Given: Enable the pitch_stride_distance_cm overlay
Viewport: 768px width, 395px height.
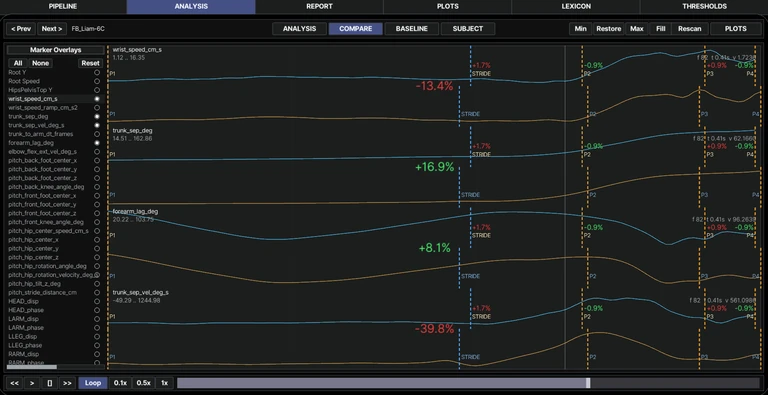Looking at the screenshot, I should (x=97, y=293).
